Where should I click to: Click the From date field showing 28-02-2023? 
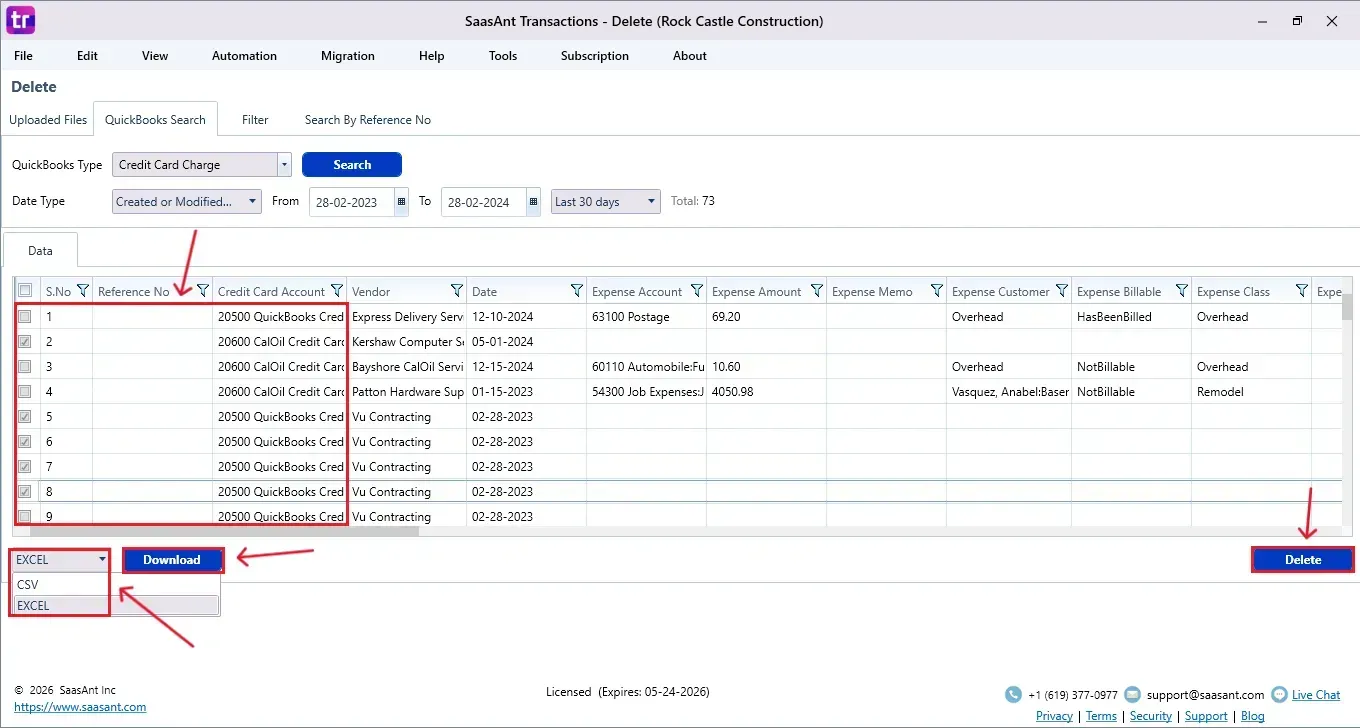352,201
